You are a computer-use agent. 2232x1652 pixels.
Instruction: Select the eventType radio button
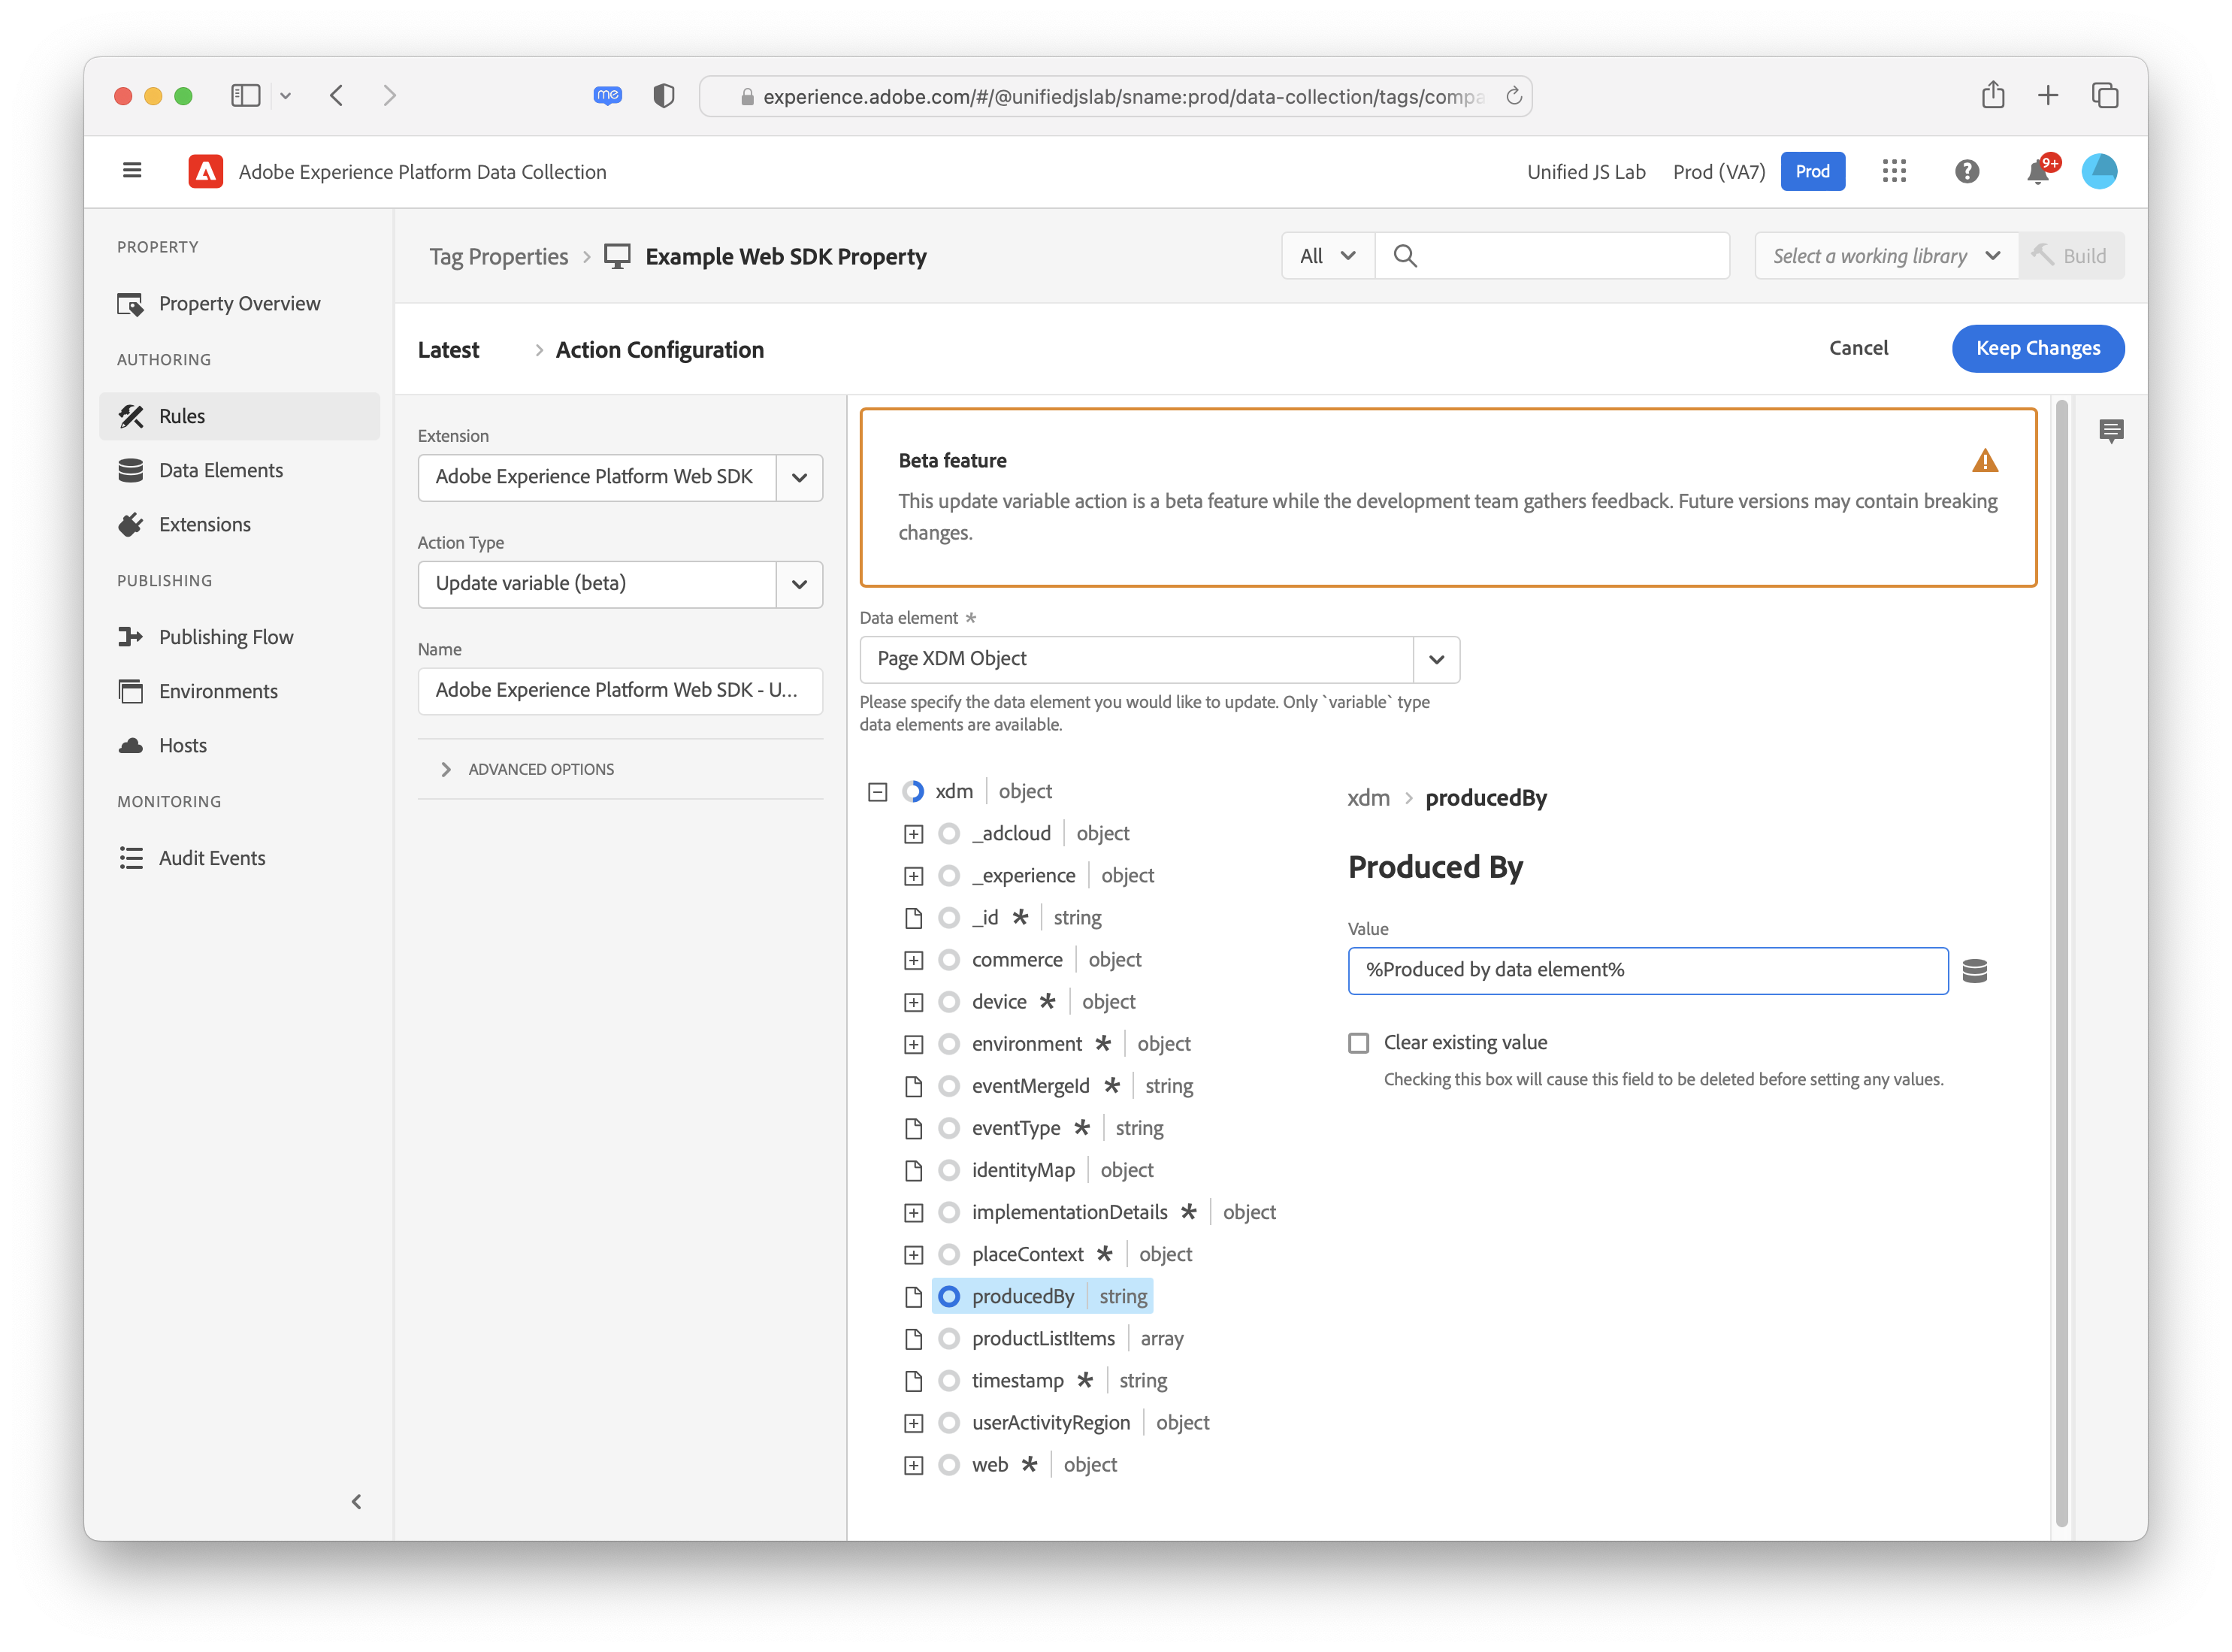(949, 1128)
